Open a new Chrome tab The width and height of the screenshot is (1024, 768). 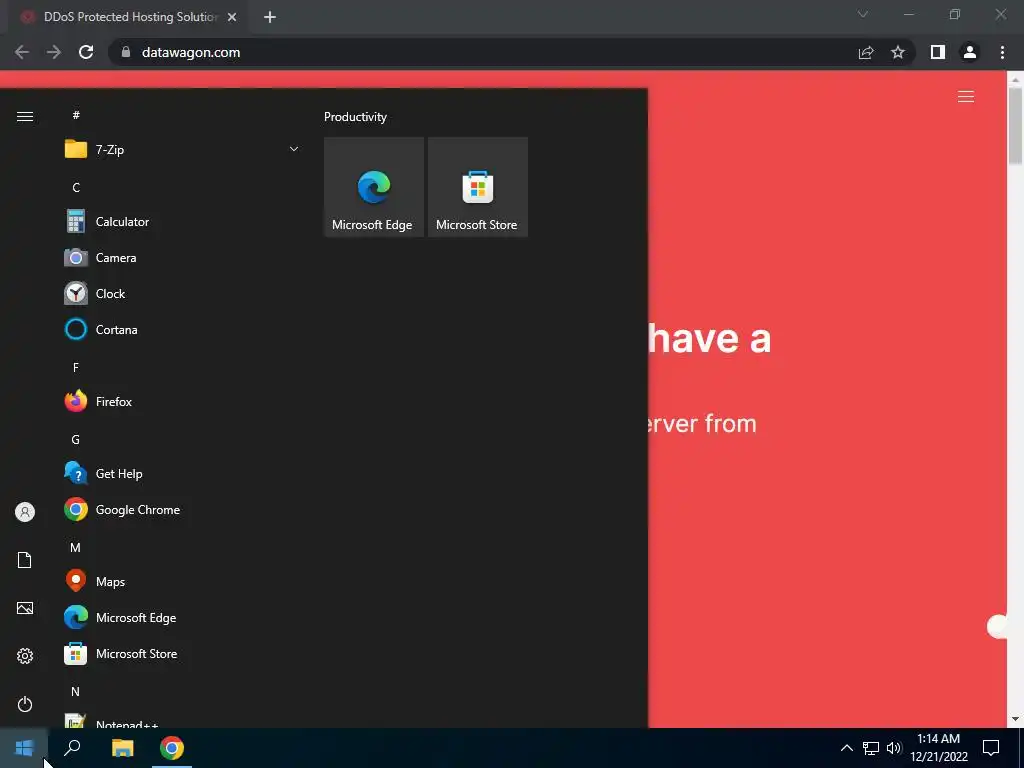click(x=270, y=17)
